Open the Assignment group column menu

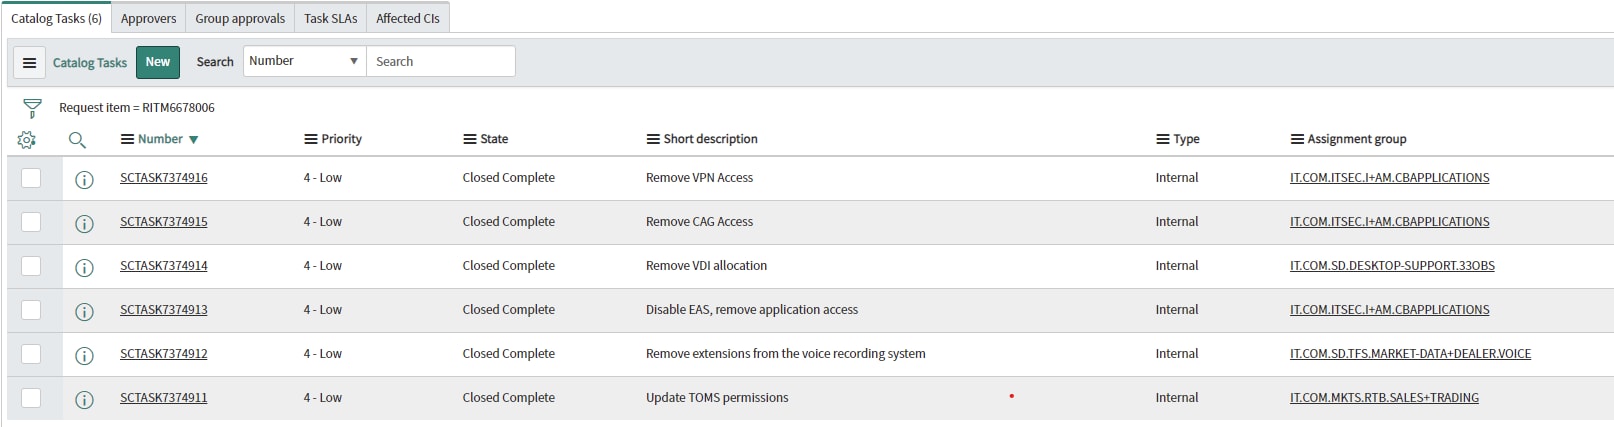pyautogui.click(x=1297, y=139)
